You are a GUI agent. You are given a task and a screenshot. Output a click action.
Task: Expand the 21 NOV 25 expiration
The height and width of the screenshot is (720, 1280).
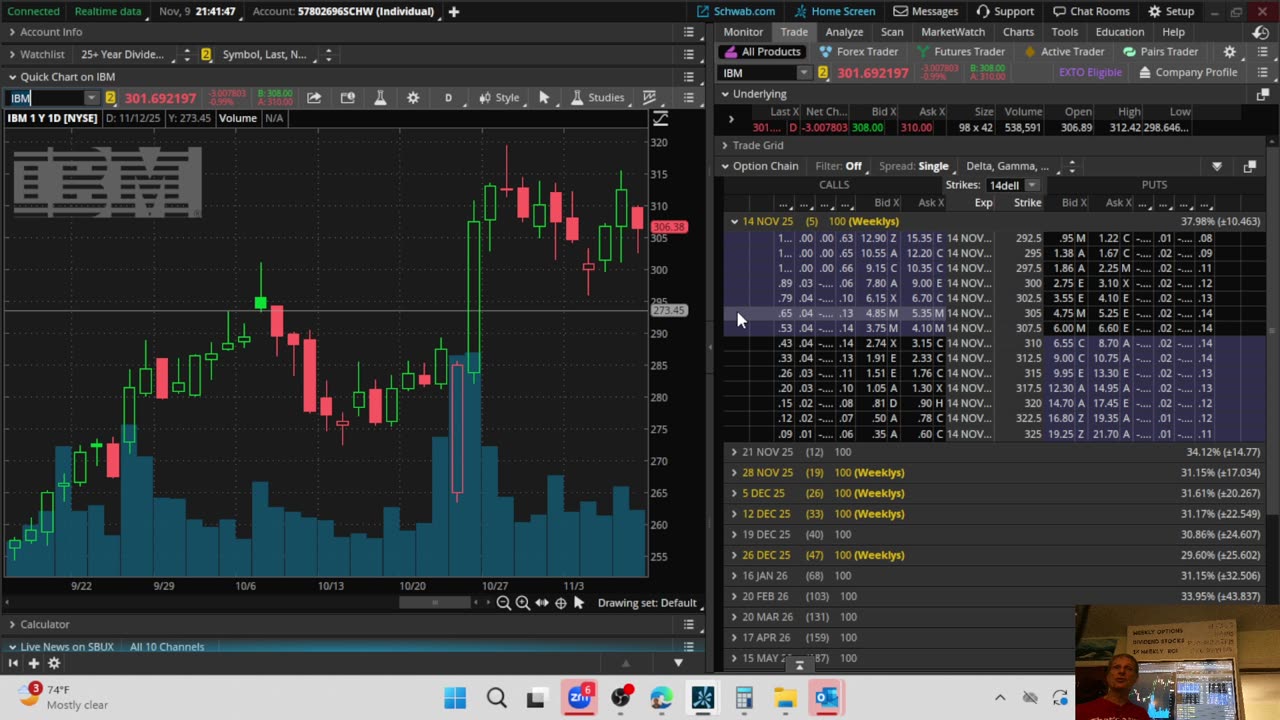click(734, 452)
